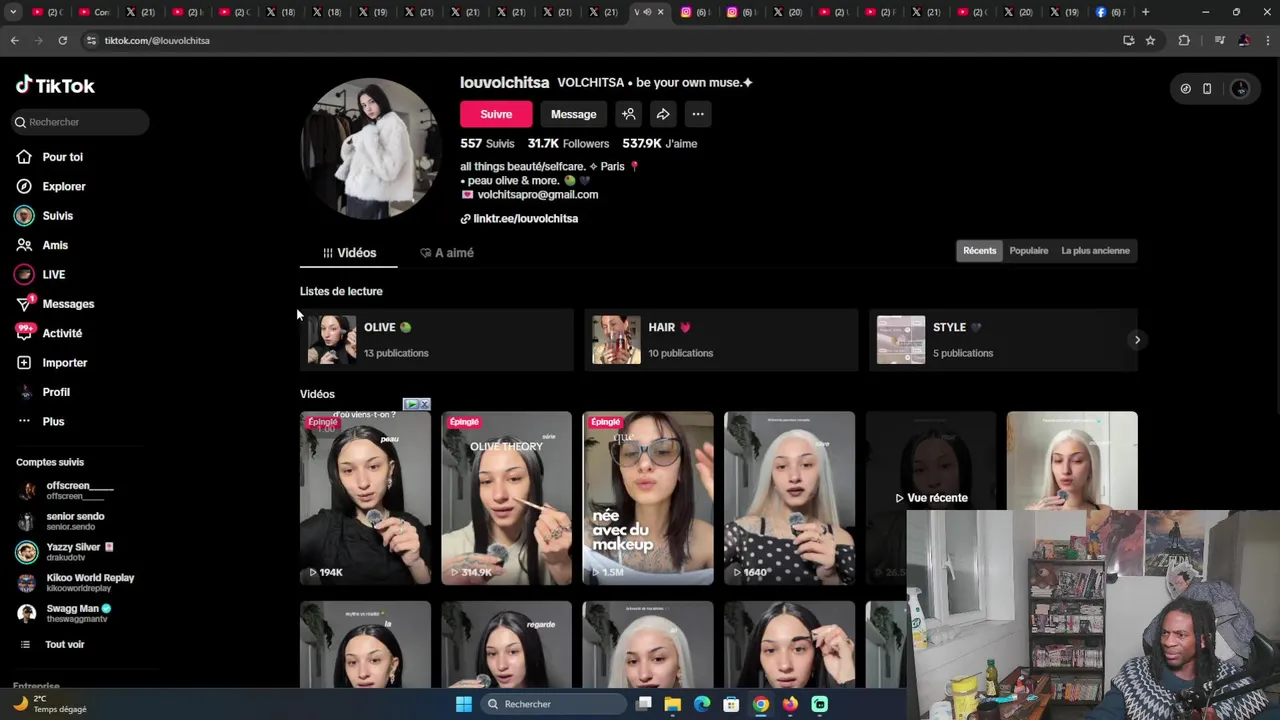Open browser extensions puzzle icon

[x=1184, y=40]
